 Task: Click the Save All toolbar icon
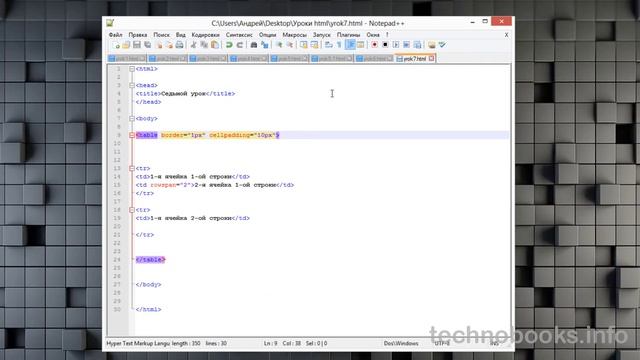[147, 45]
